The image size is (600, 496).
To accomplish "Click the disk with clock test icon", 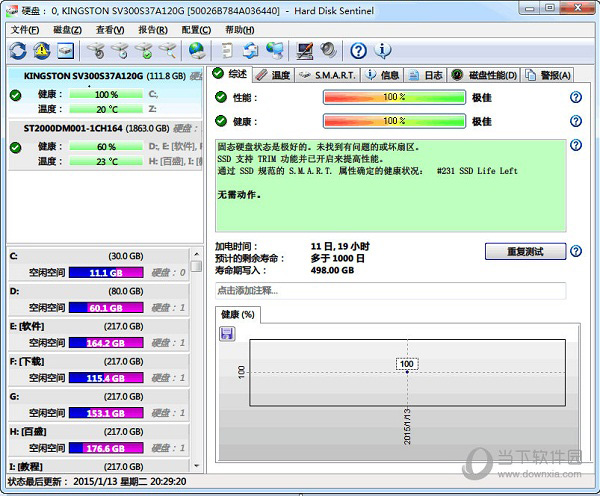I will tap(120, 51).
